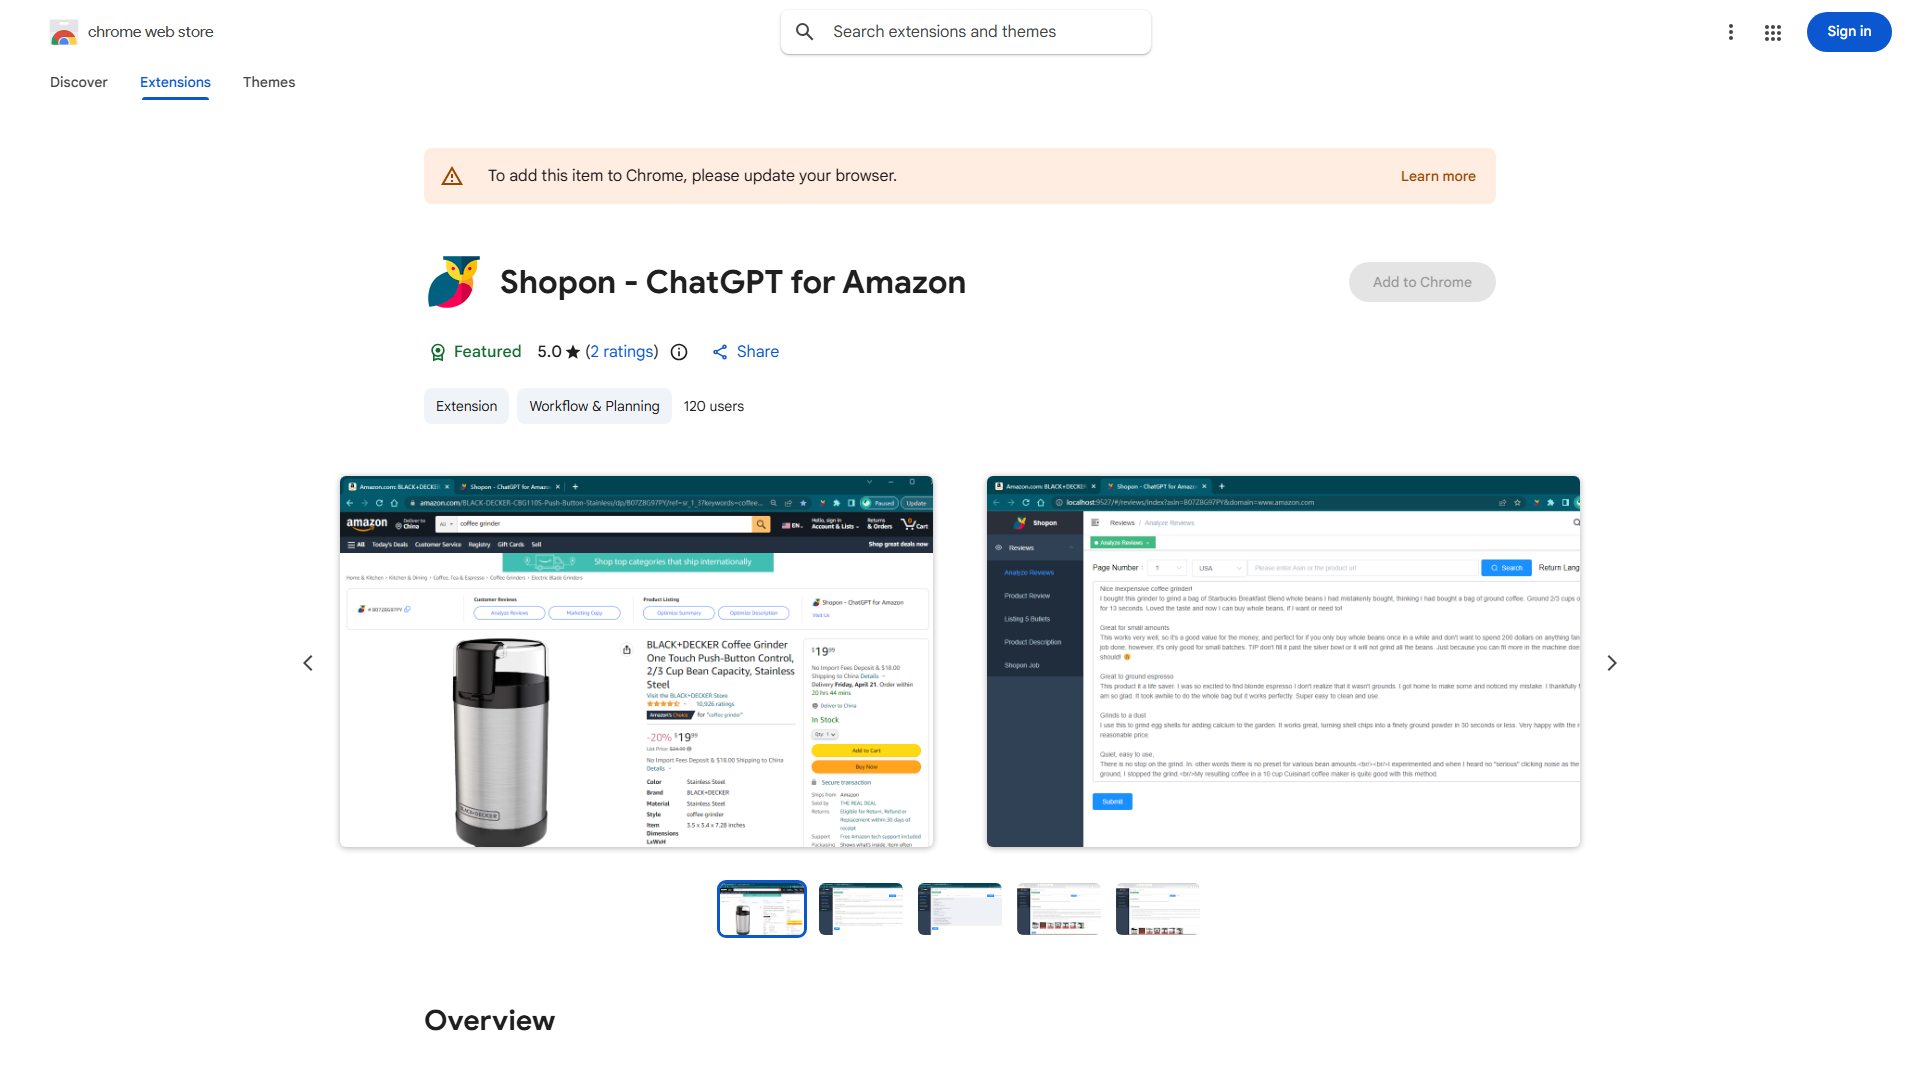This screenshot has width=1920, height=1080.
Task: Click the Shopon owl extension logo
Action: [454, 282]
